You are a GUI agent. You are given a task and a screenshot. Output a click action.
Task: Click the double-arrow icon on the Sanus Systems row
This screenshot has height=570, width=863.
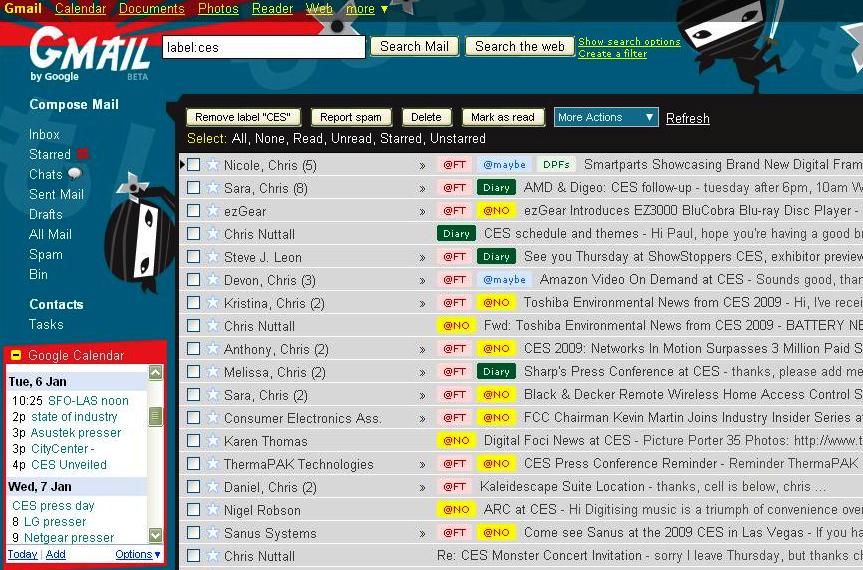[422, 534]
